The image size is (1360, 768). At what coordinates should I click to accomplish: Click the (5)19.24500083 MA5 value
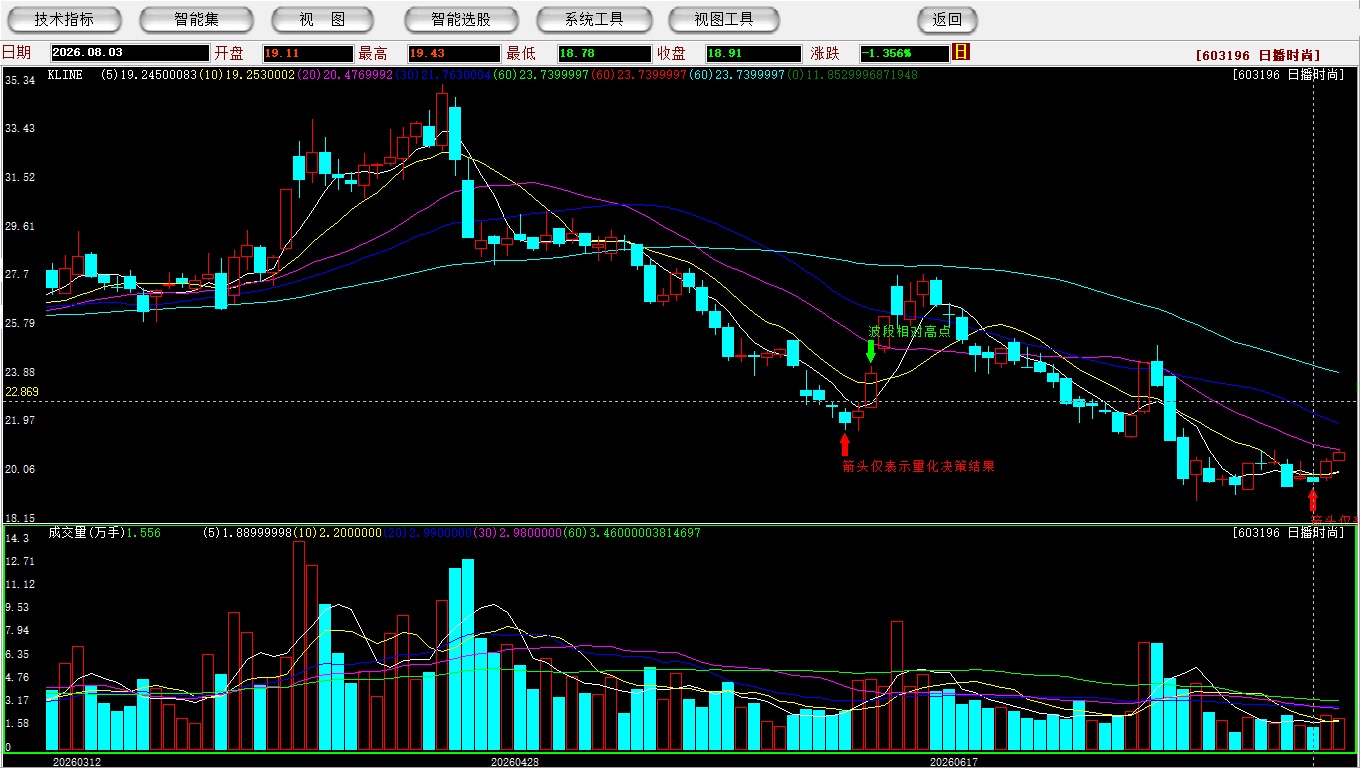pyautogui.click(x=149, y=74)
